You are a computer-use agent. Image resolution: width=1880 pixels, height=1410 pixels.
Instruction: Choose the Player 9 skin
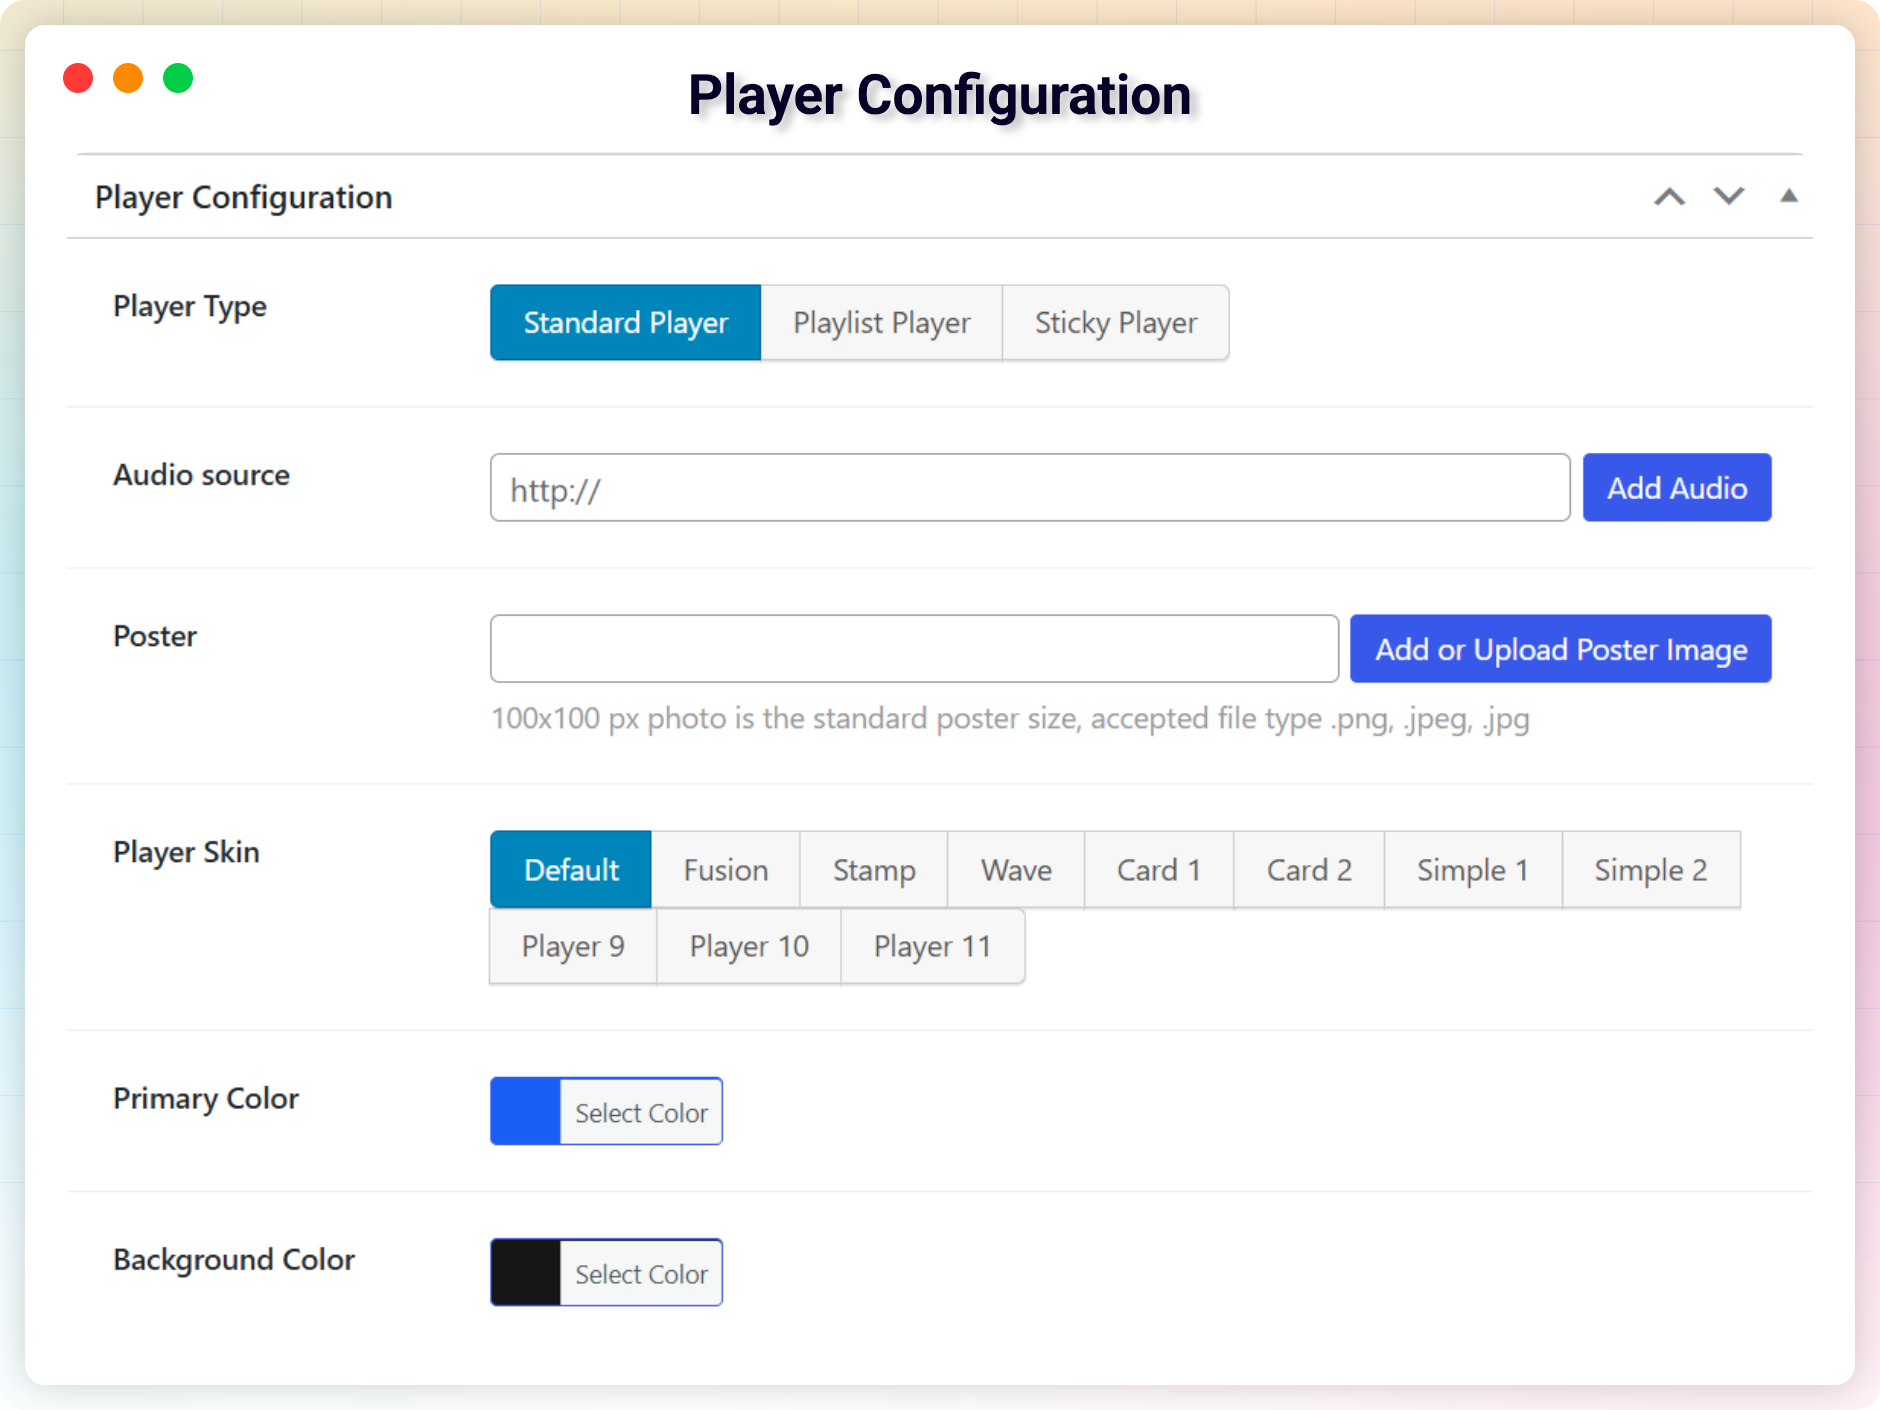[573, 946]
